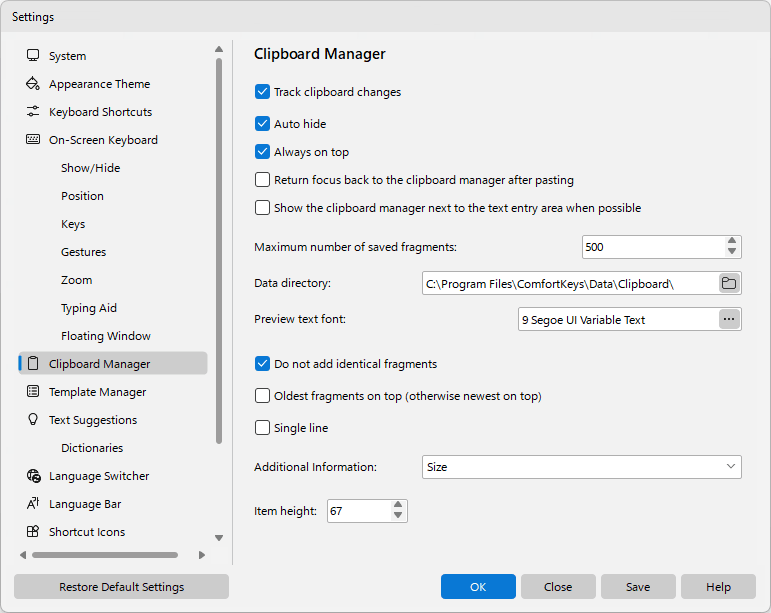
Task: Open Help for settings
Action: point(718,586)
